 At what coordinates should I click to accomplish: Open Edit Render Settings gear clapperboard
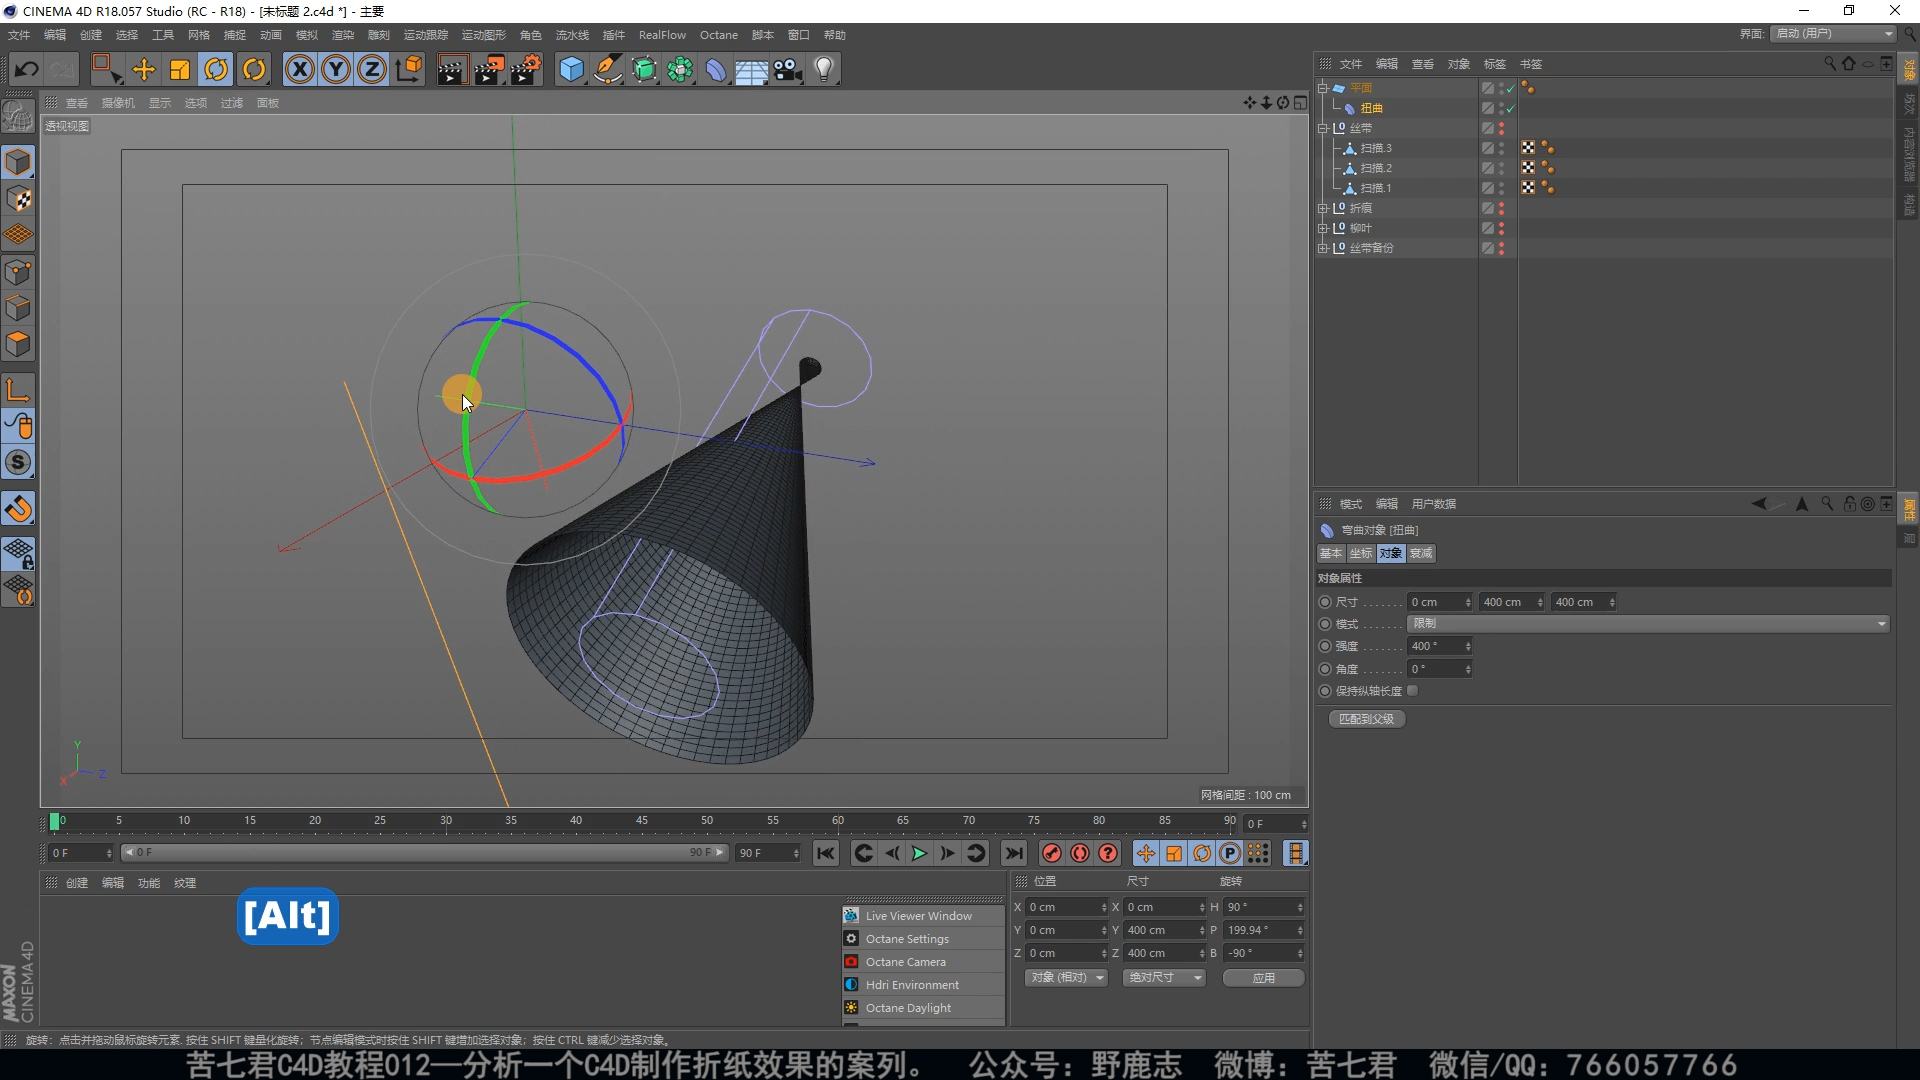click(x=526, y=69)
